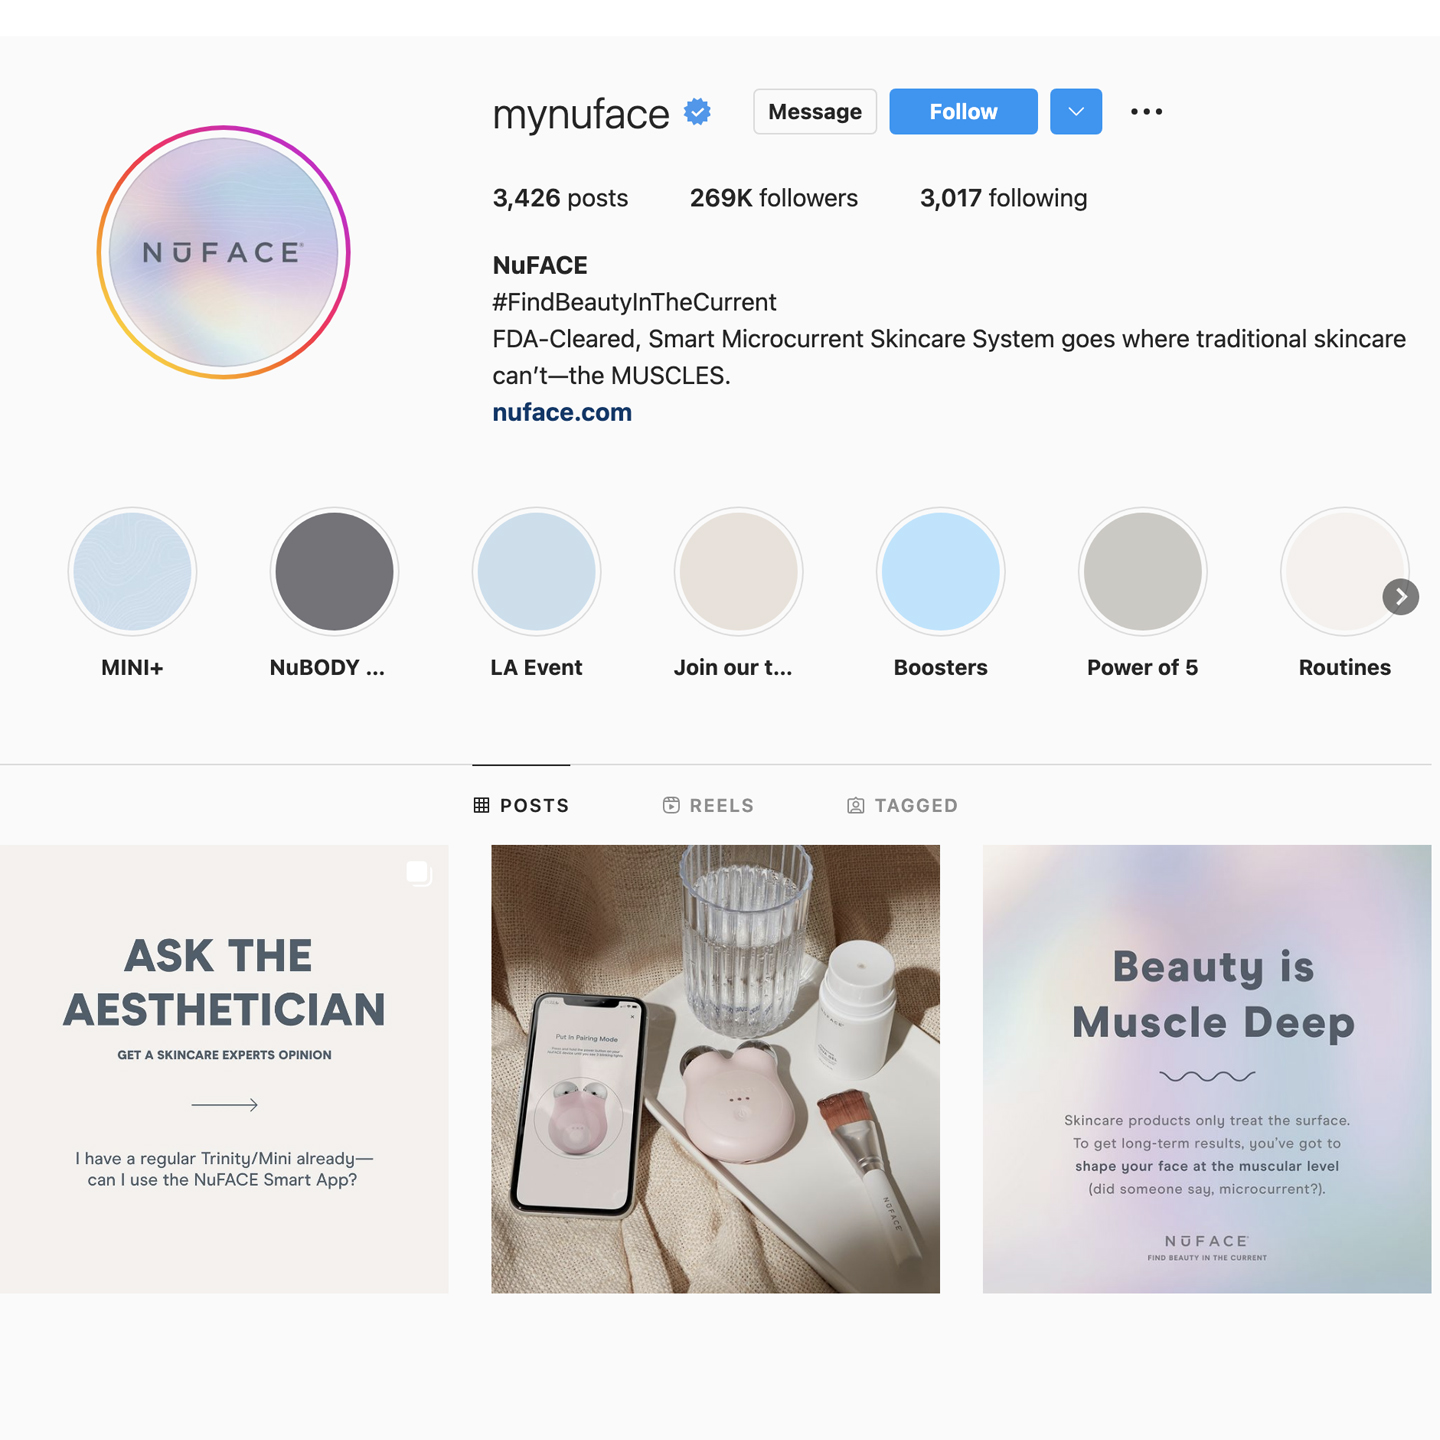This screenshot has width=1440, height=1440.
Task: Open the NuBODY story highlight
Action: pyautogui.click(x=334, y=571)
